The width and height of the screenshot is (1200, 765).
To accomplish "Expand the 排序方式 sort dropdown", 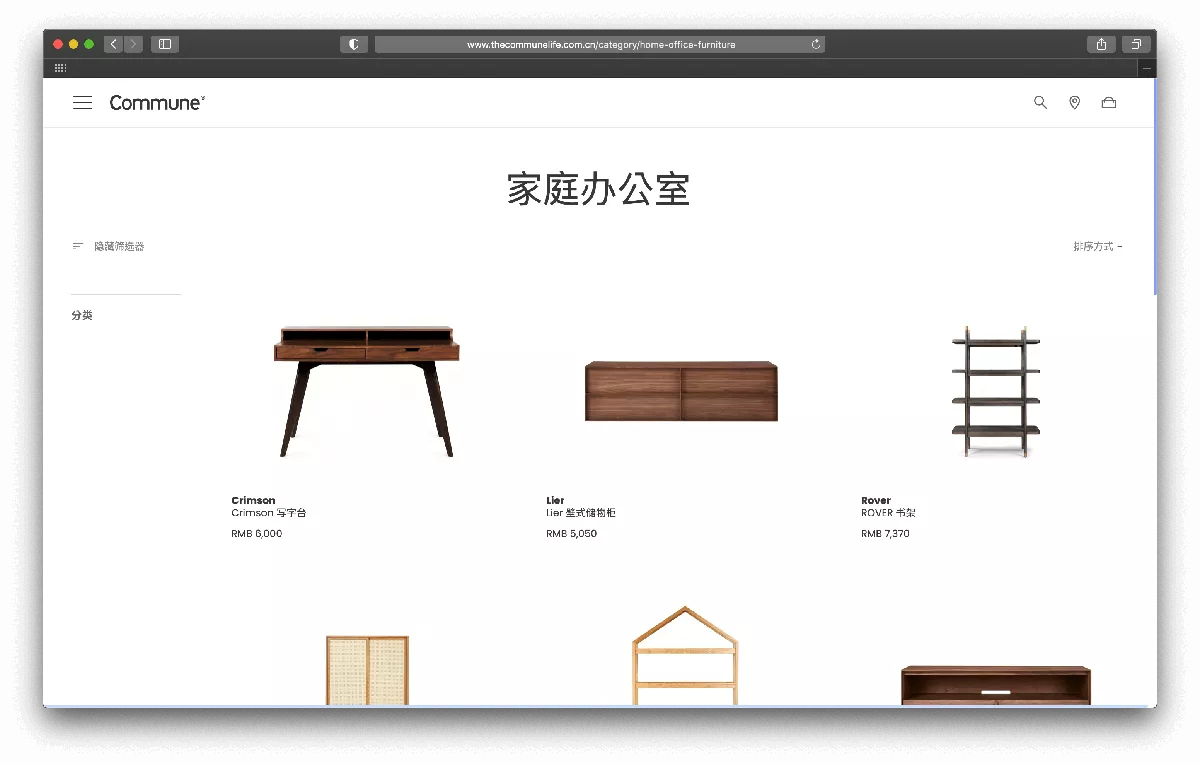I will [x=1097, y=246].
